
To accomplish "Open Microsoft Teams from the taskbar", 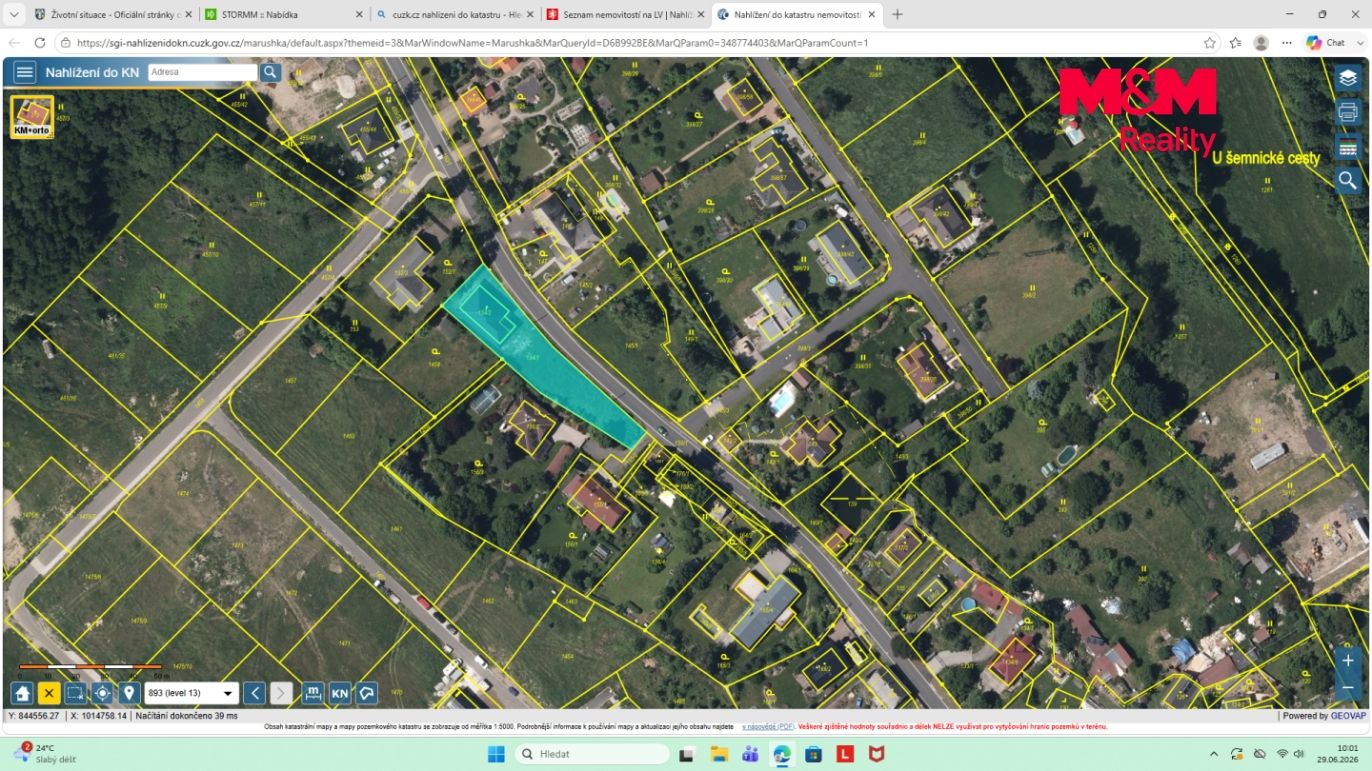I will [x=750, y=753].
